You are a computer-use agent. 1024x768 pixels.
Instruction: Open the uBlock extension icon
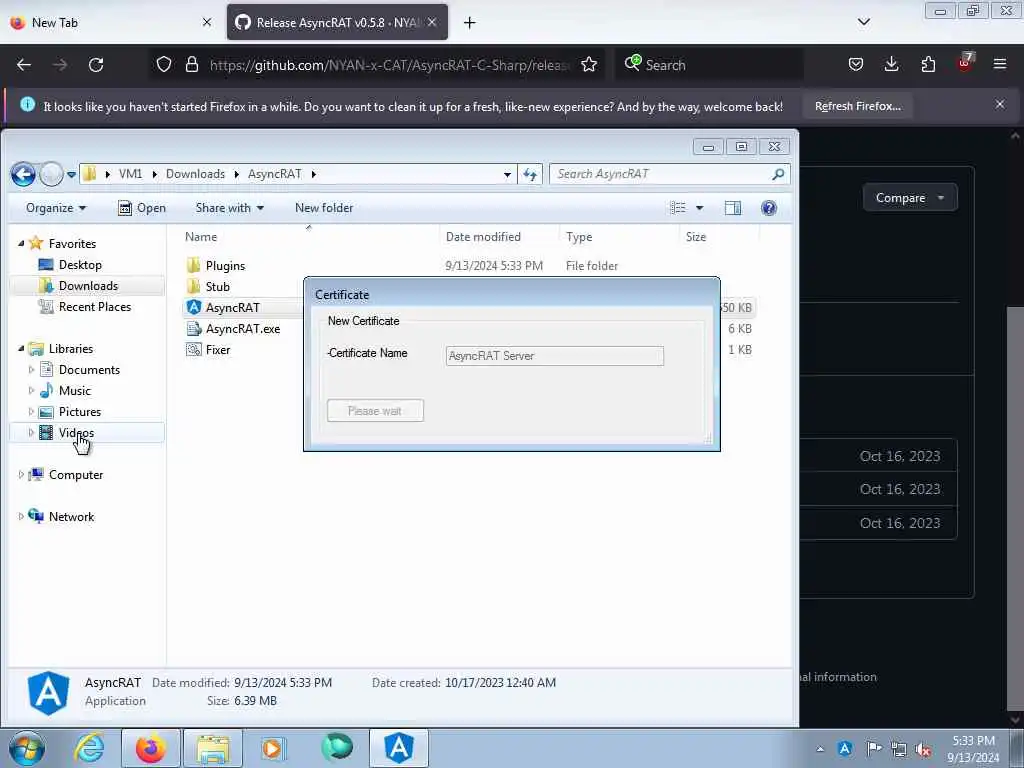(965, 63)
